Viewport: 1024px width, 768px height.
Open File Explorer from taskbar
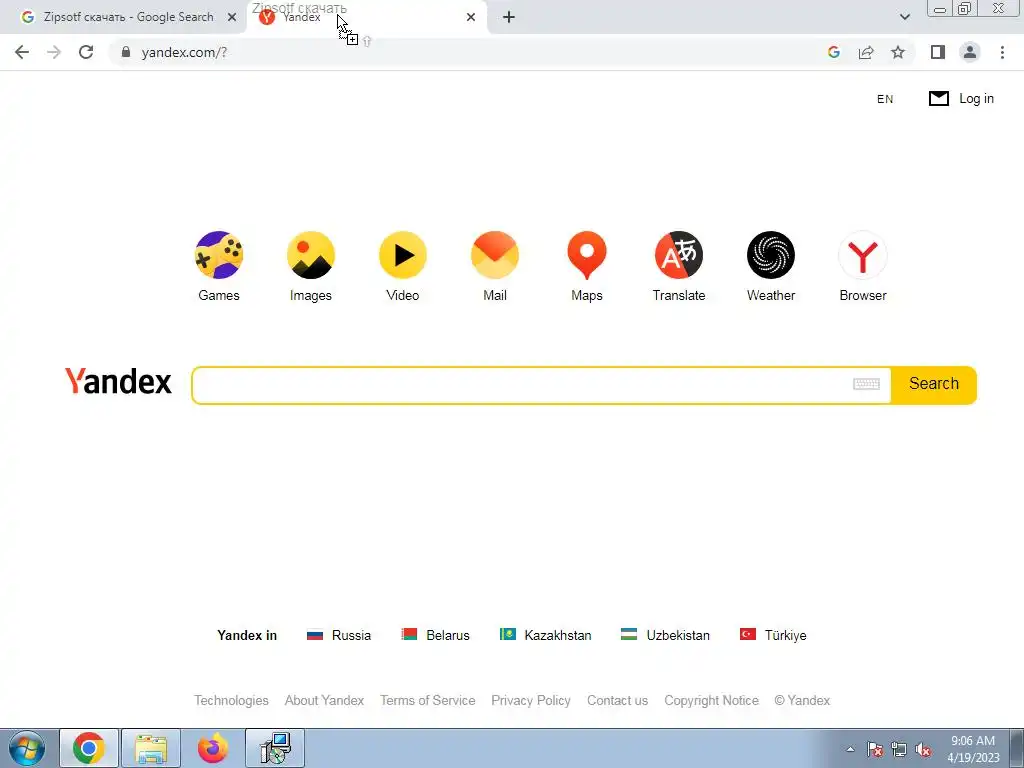(152, 748)
